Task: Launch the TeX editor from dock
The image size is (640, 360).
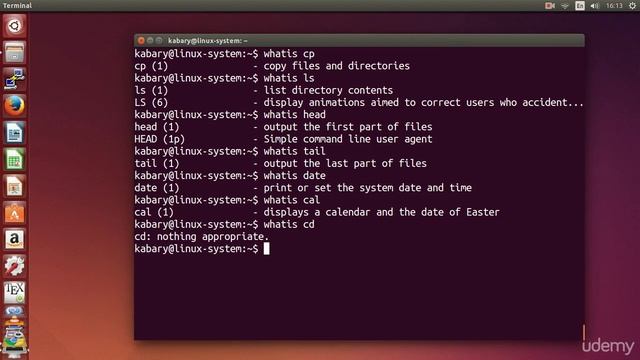Action: pyautogui.click(x=14, y=293)
